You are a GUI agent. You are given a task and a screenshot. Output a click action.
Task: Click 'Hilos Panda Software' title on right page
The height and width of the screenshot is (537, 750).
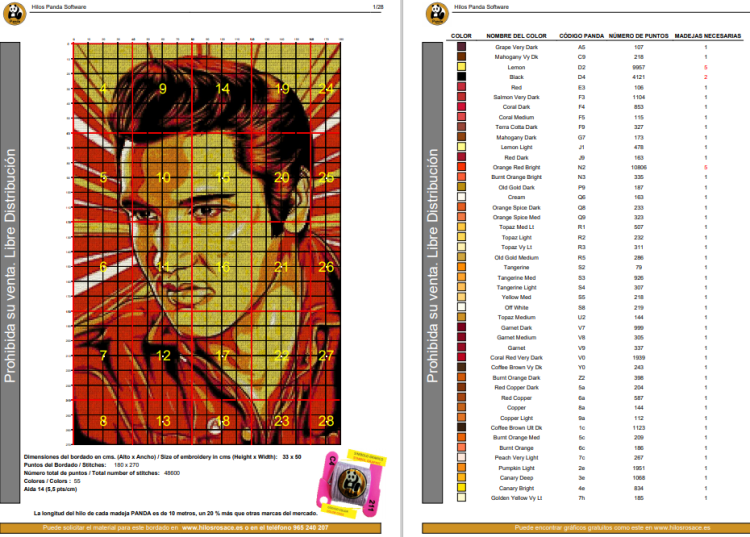point(481,7)
